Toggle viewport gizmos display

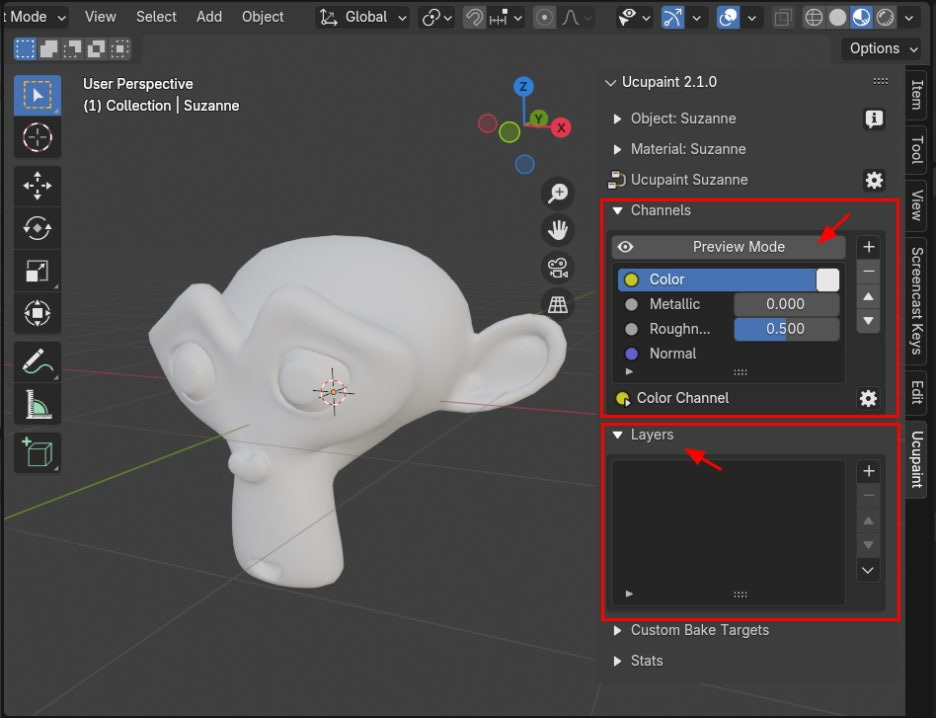[672, 17]
